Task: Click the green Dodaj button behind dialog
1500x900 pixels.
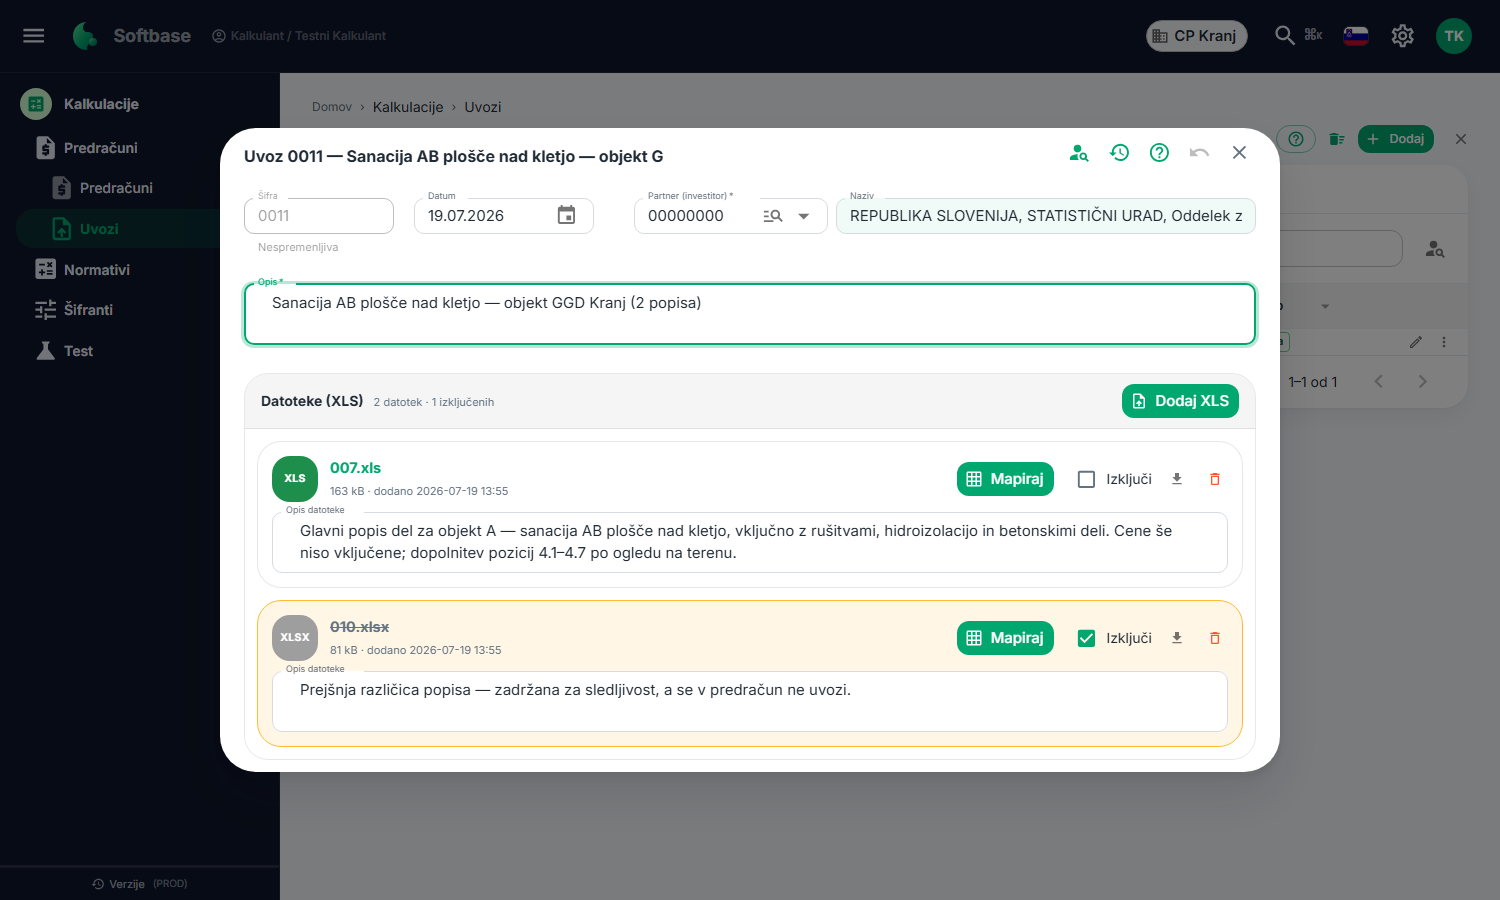Action: click(1396, 139)
